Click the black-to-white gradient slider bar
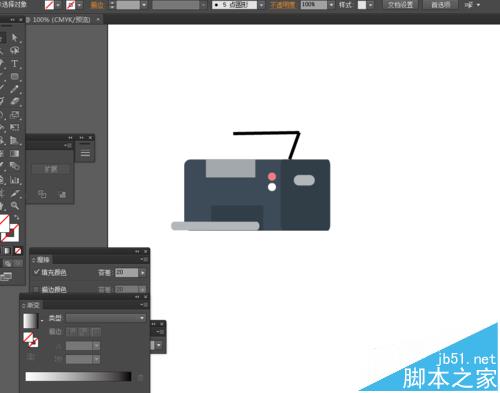The height and width of the screenshot is (393, 500). point(78,377)
